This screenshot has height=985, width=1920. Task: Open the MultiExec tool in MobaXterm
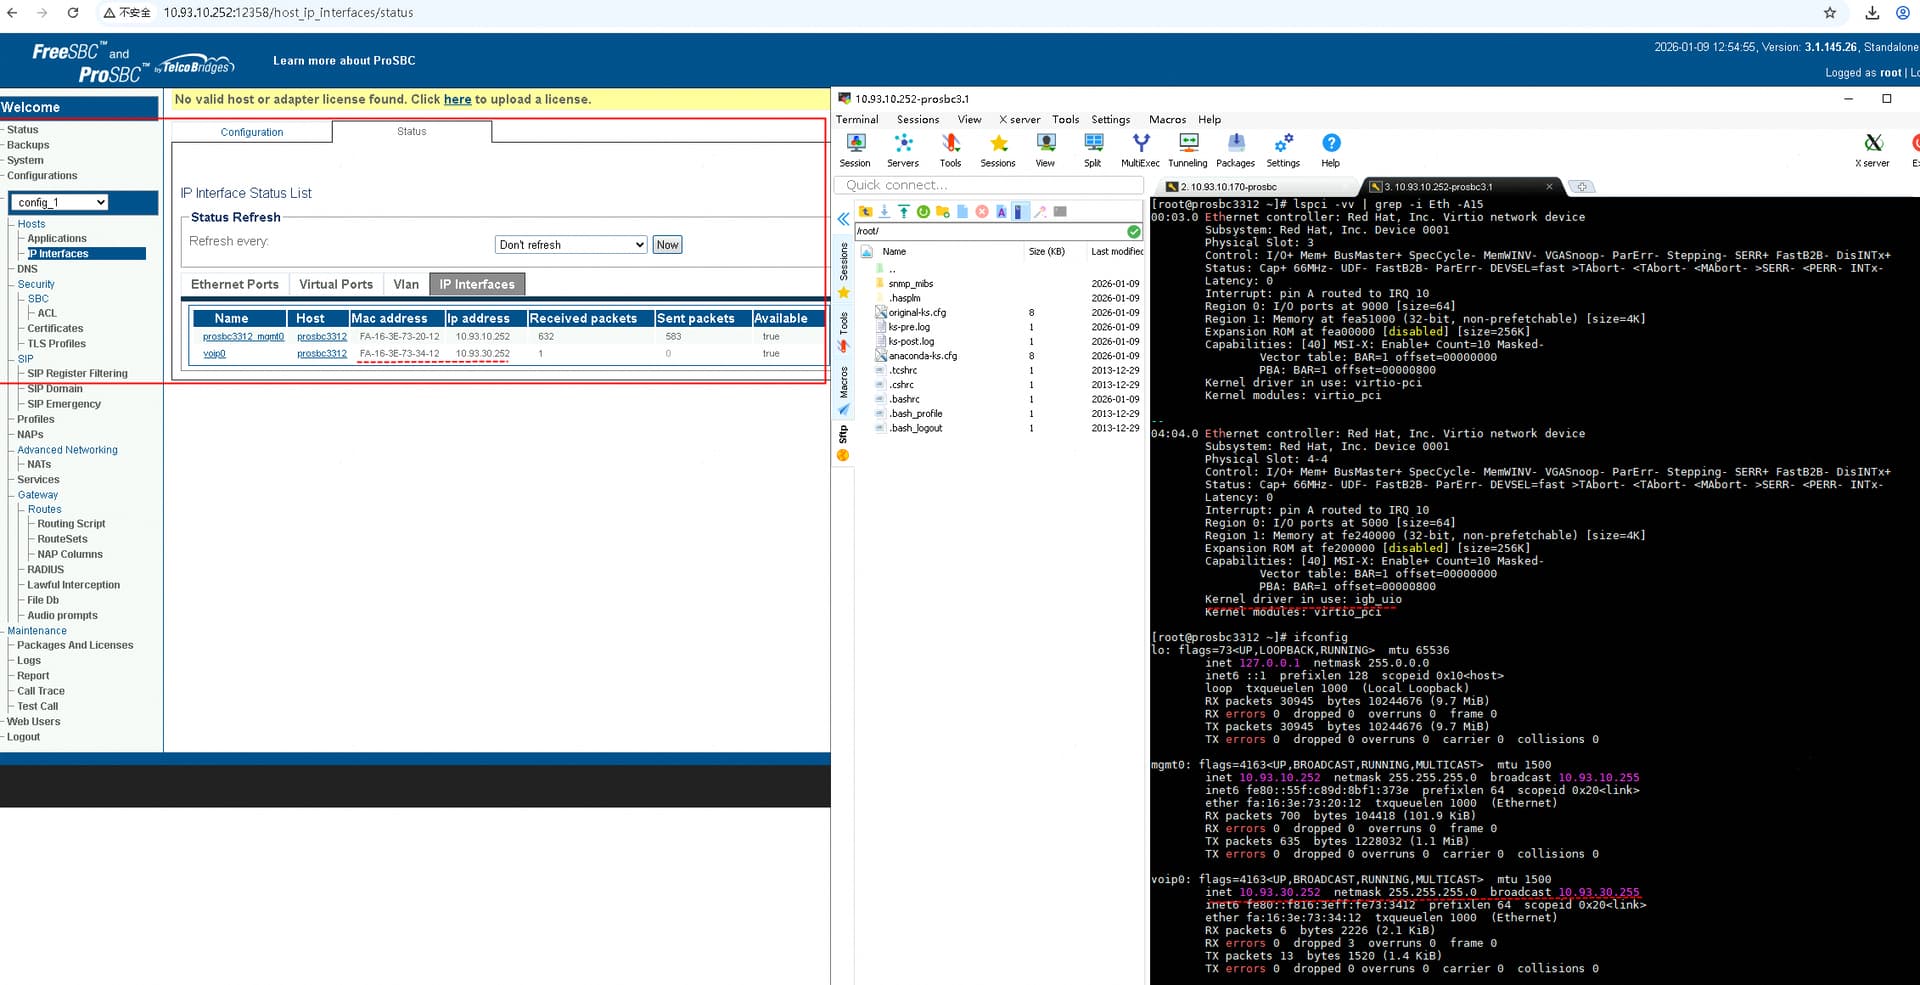tap(1140, 150)
